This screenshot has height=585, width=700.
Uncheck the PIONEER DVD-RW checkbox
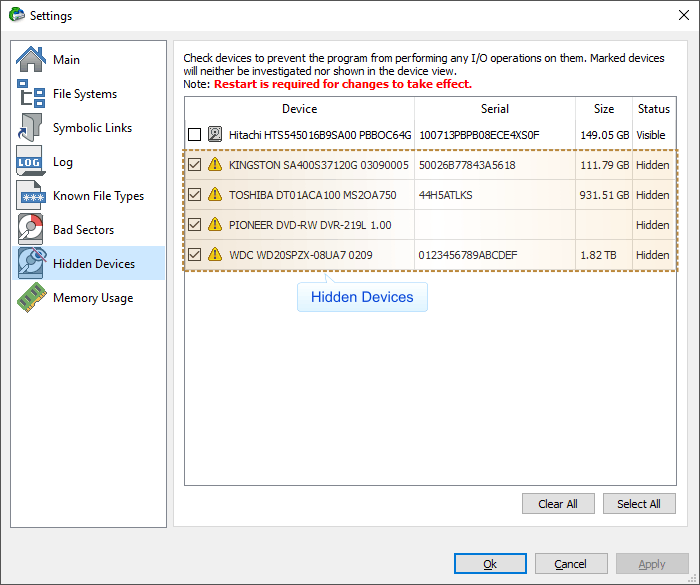click(194, 225)
